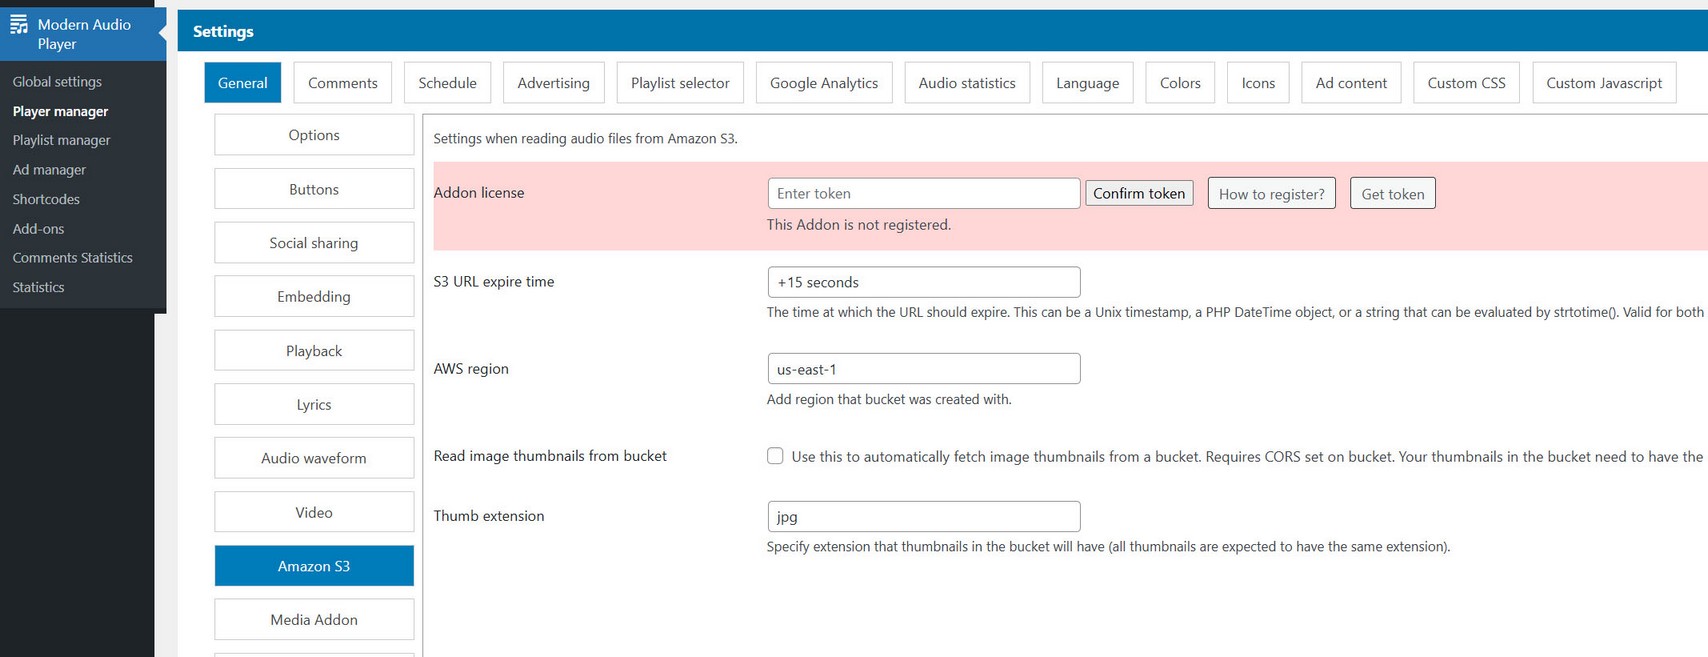The width and height of the screenshot is (1708, 657).
Task: Switch to the Schedule tab
Action: (447, 83)
